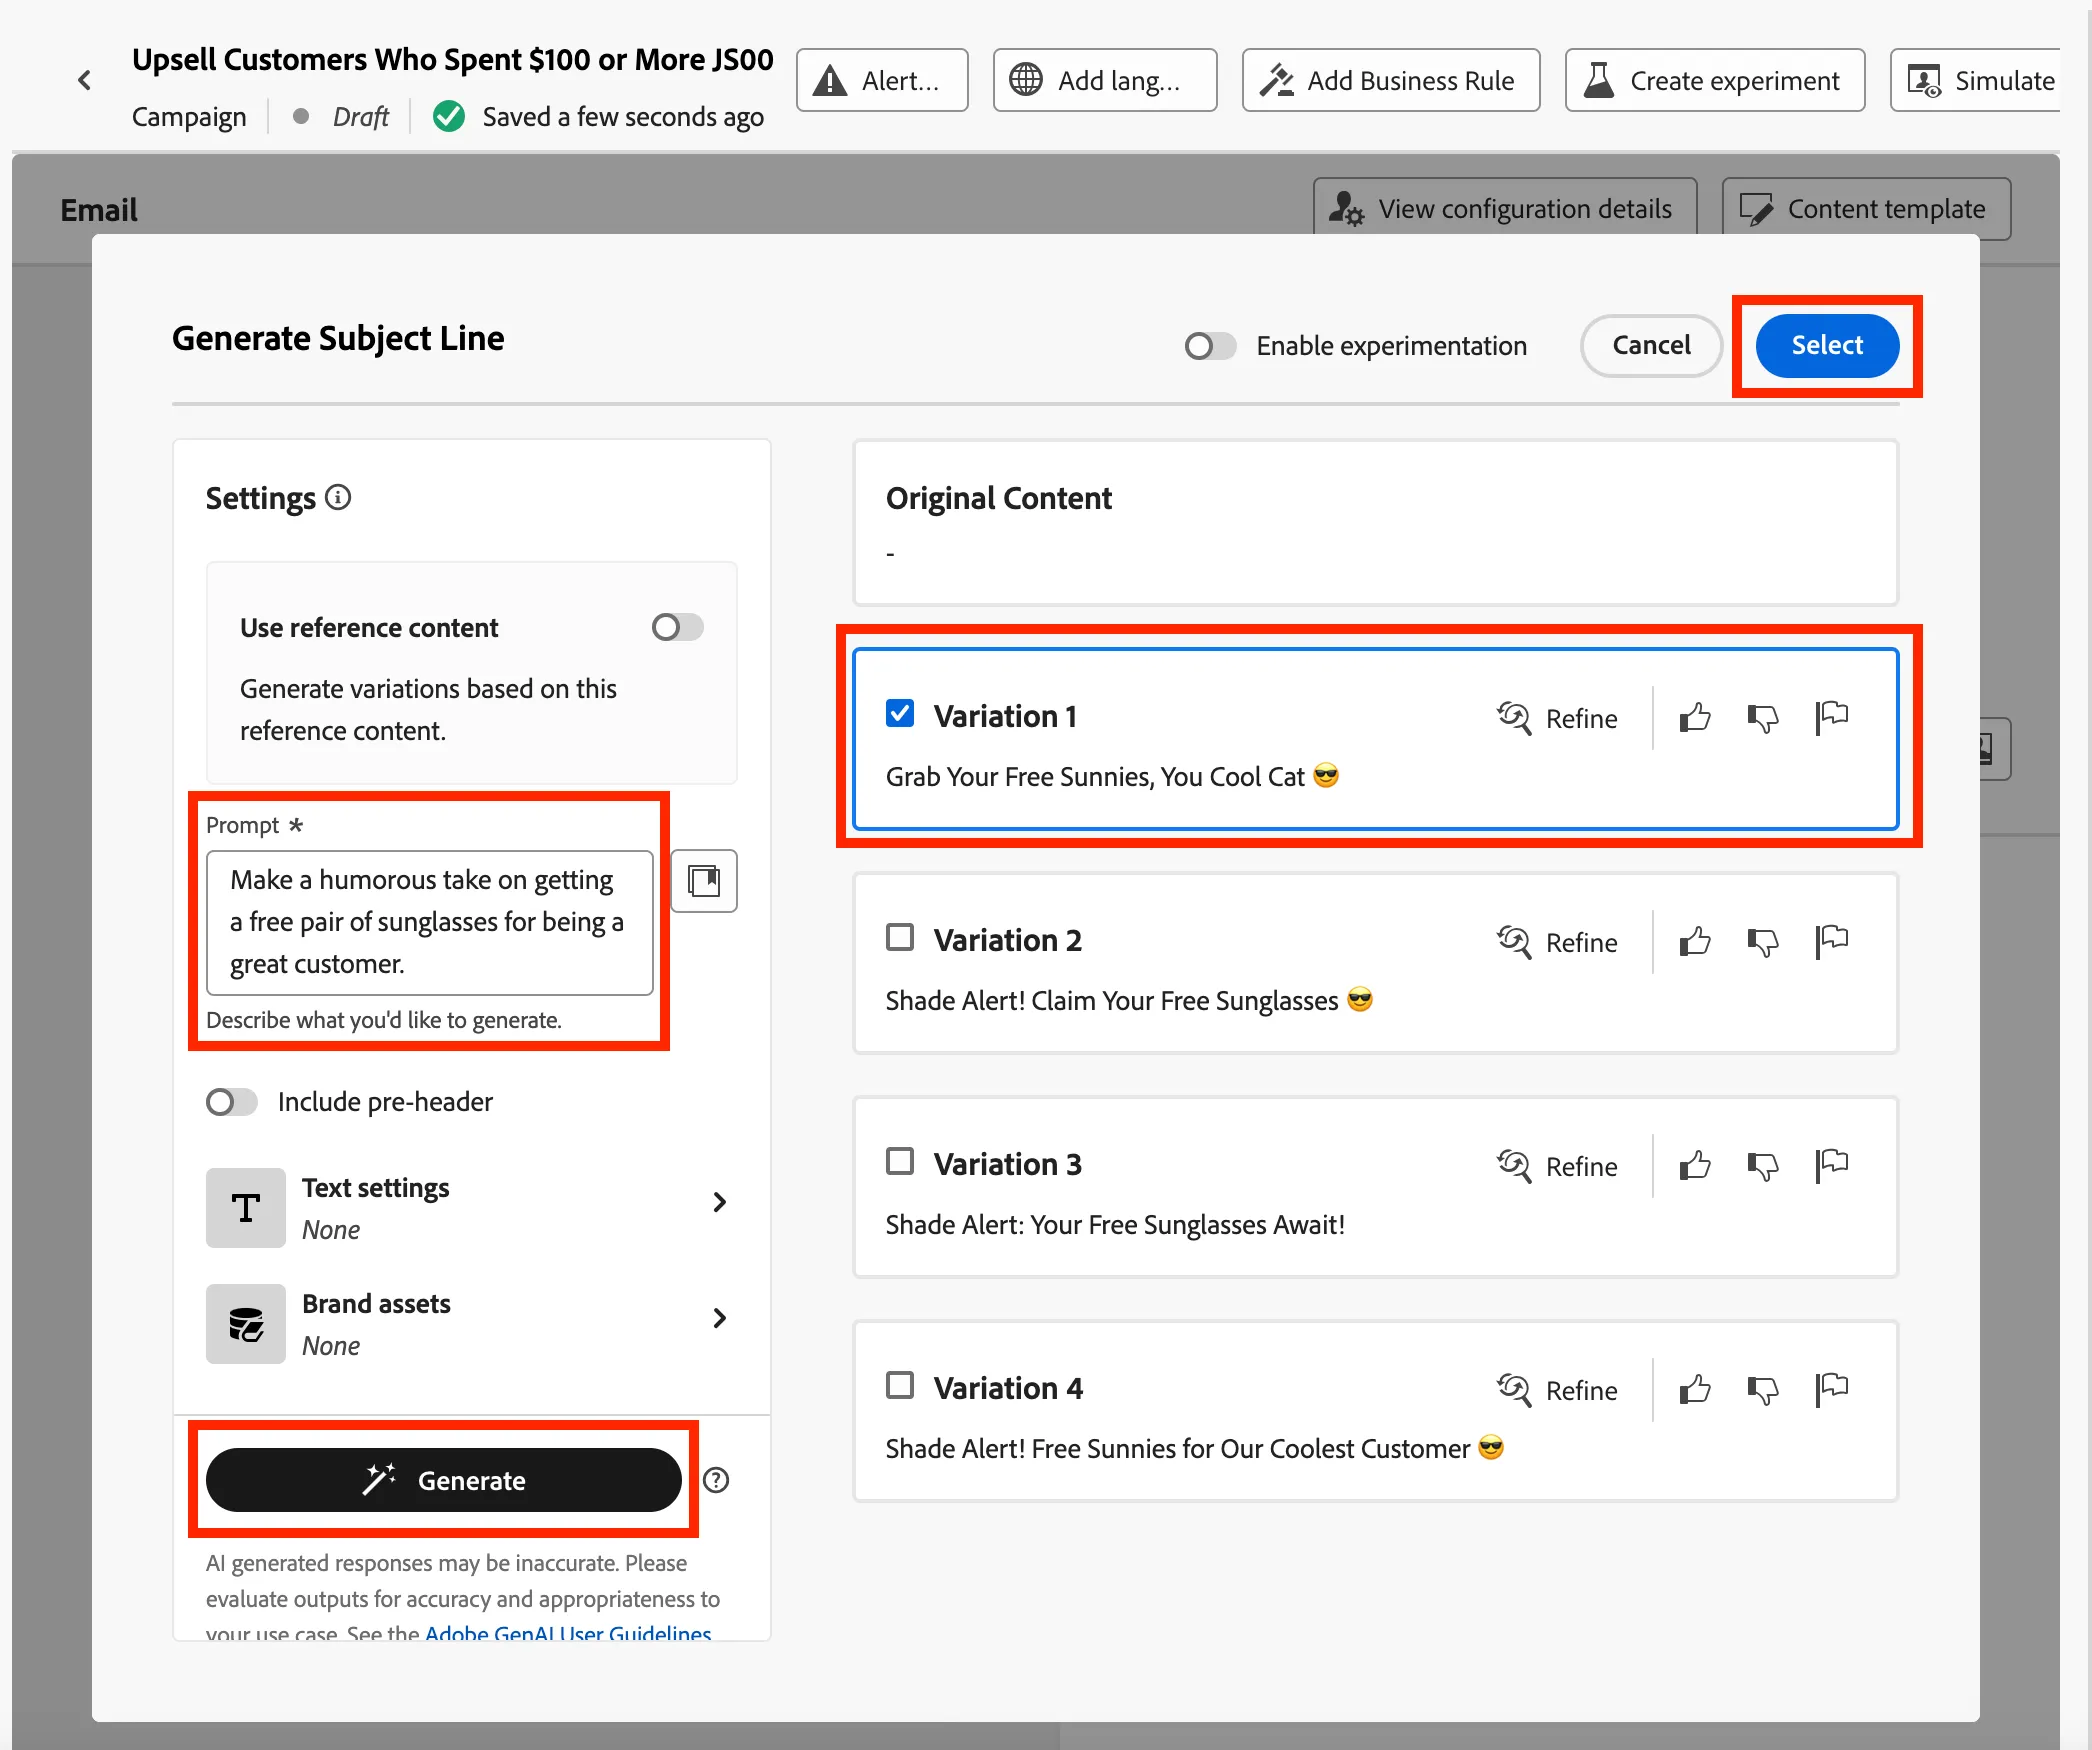Open Adobe GenAI User Guidelines link
Viewport: 2092px width, 1750px height.
(x=568, y=1633)
